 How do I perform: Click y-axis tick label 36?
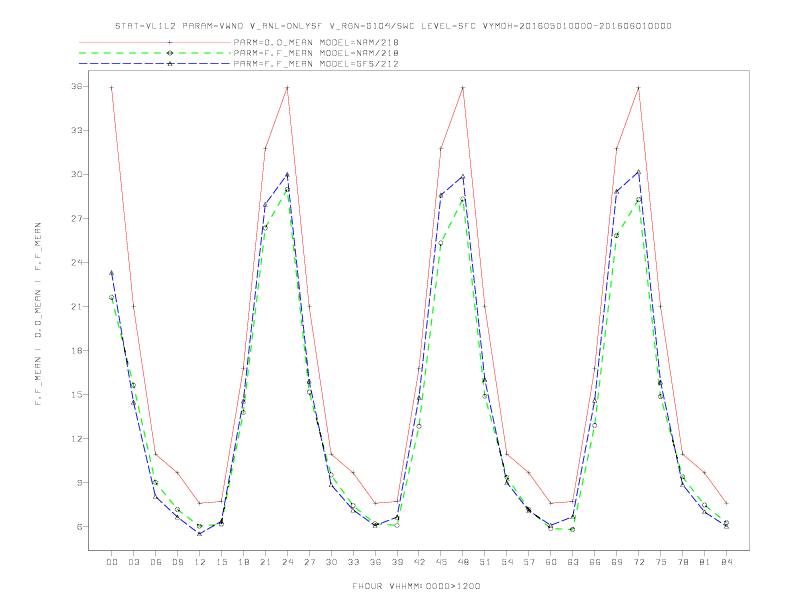tap(77, 86)
